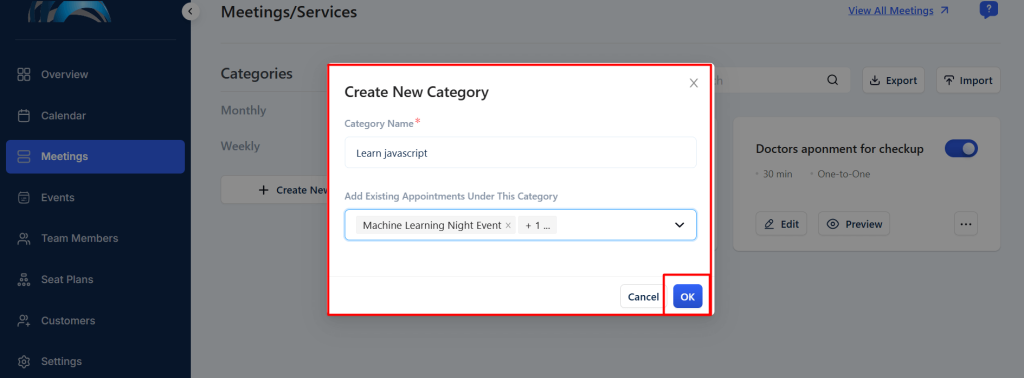Click the search magnifier icon

(832, 80)
